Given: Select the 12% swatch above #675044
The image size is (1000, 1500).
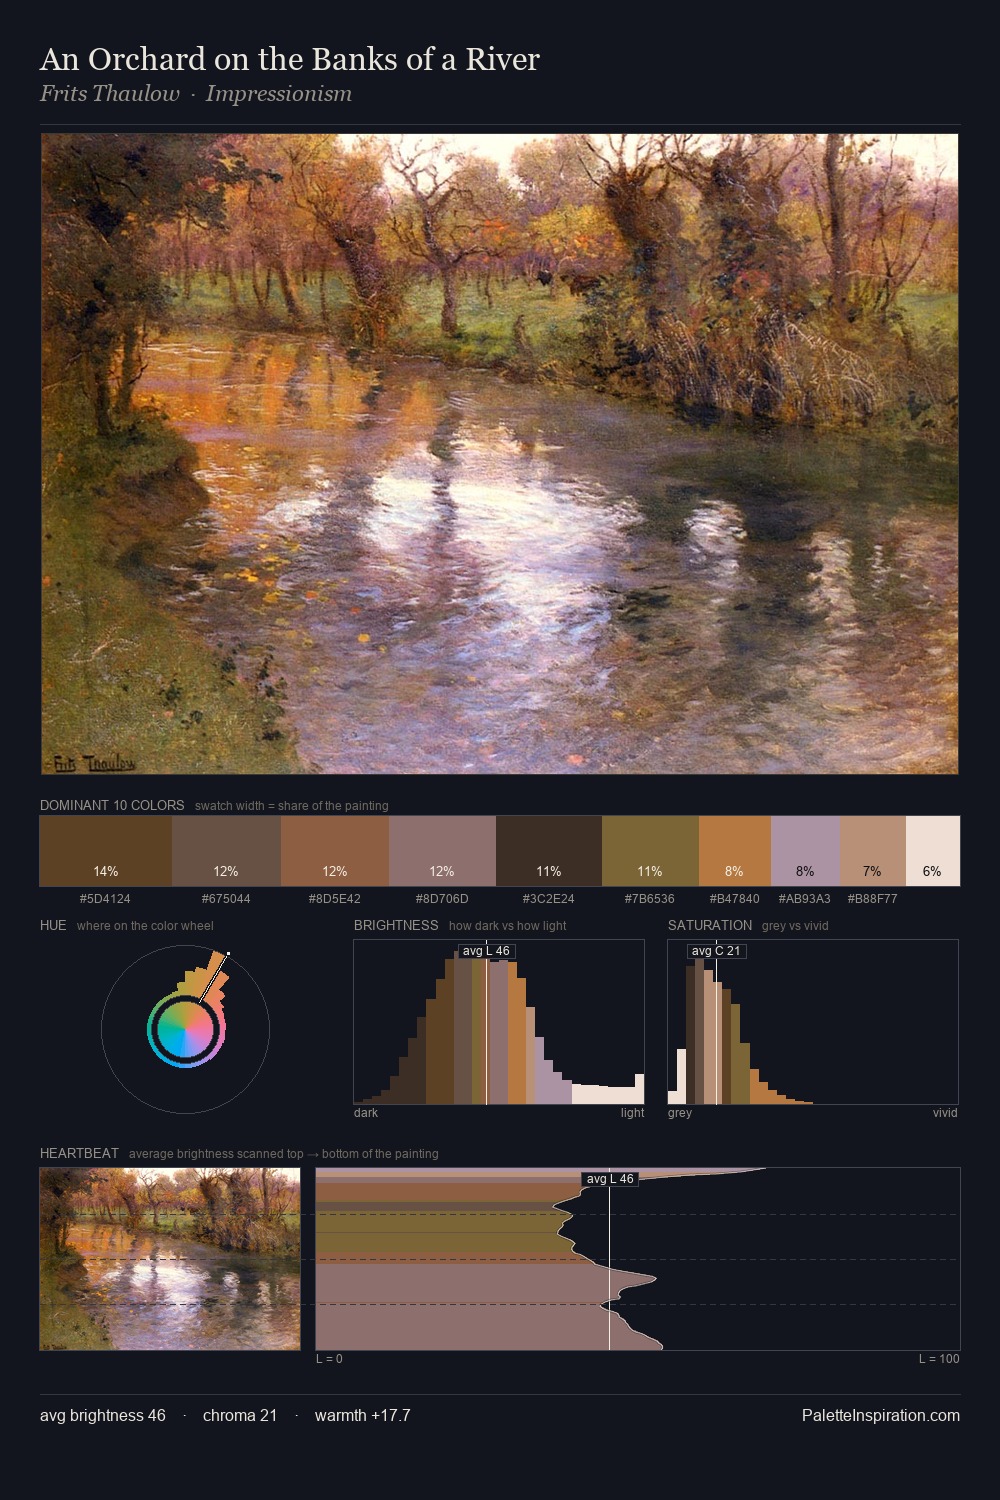Looking at the screenshot, I should (x=226, y=851).
